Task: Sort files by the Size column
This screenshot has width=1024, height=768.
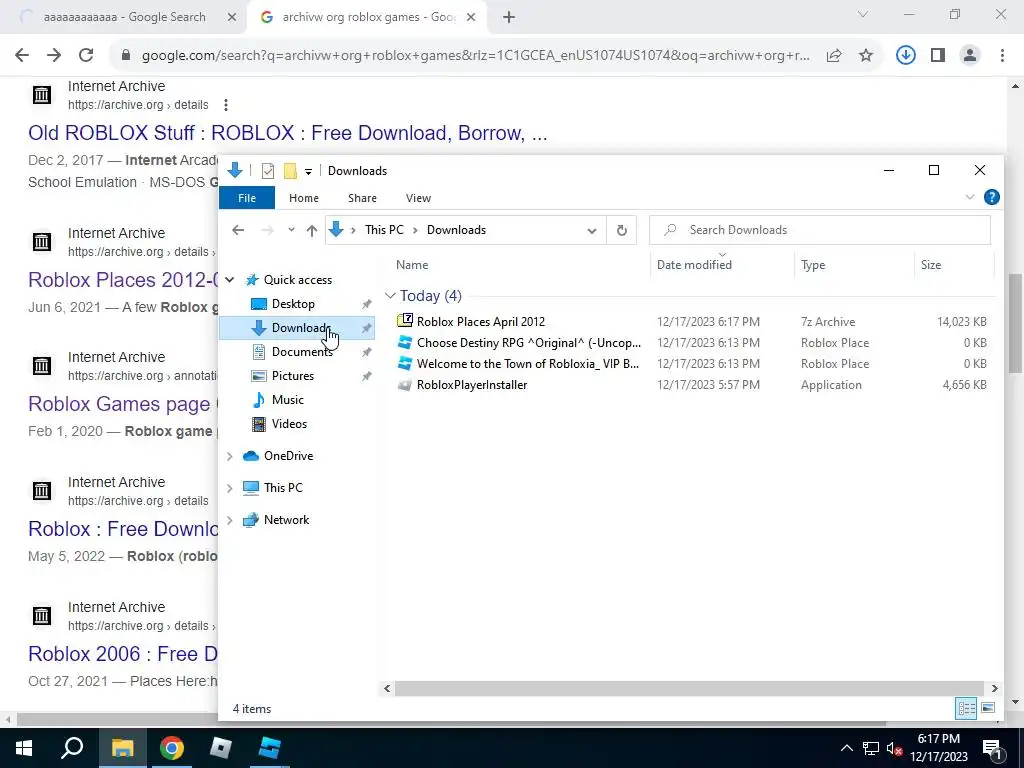Action: [931, 265]
